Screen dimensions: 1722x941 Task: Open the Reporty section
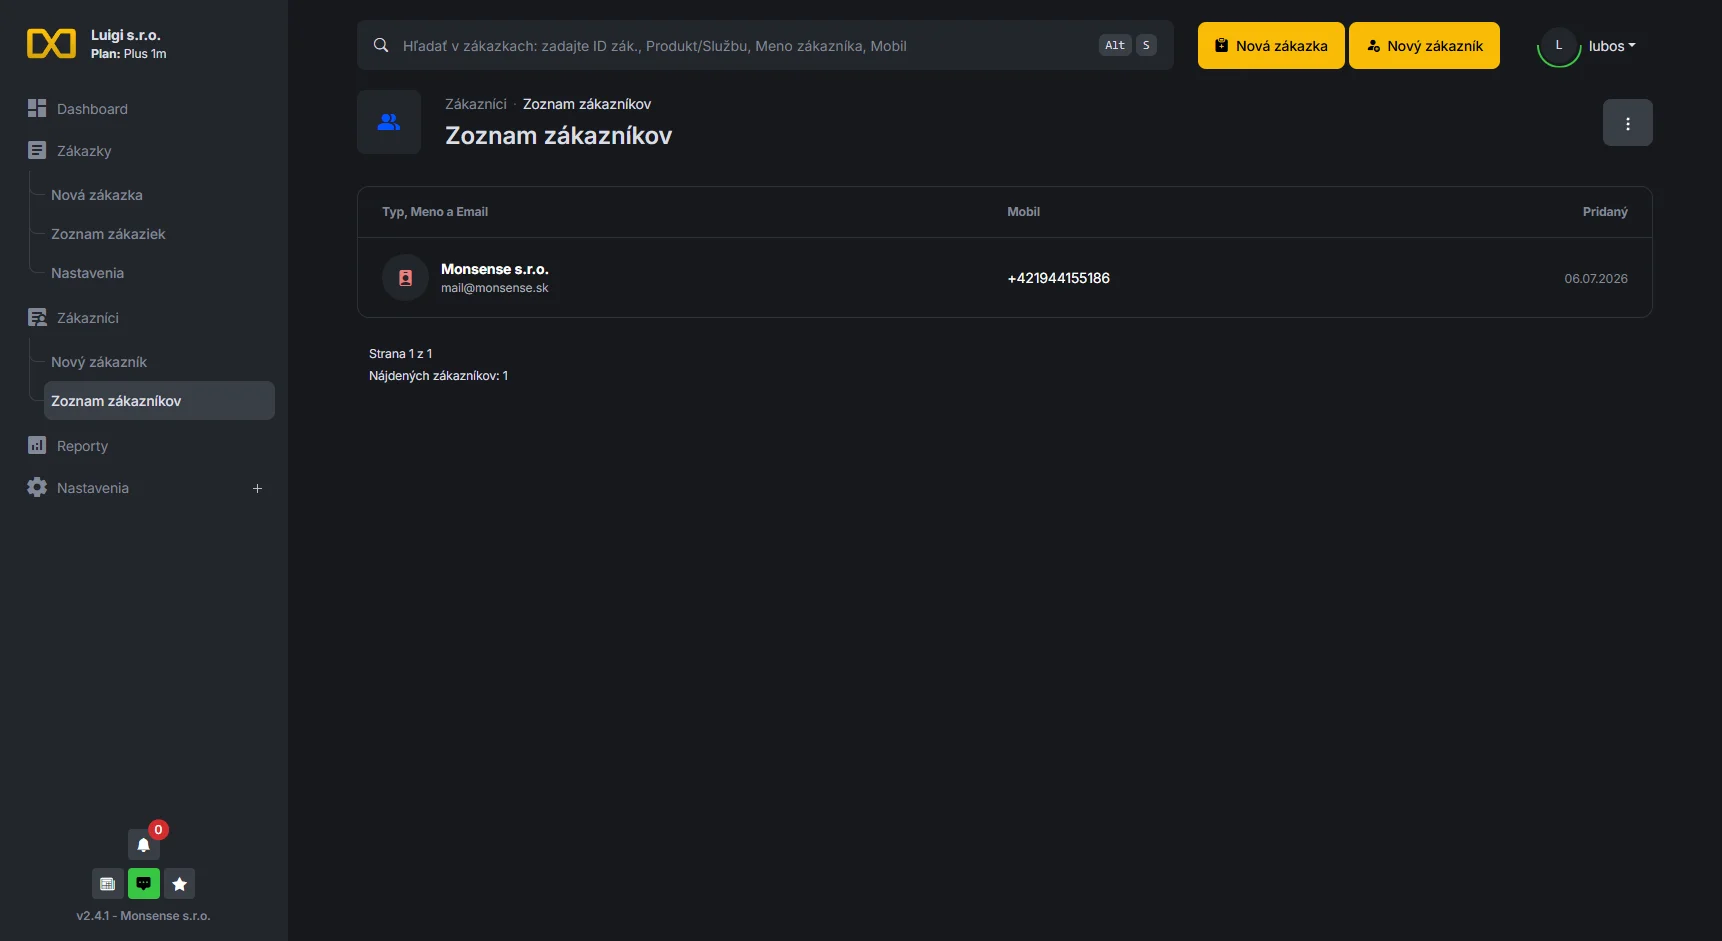point(82,446)
